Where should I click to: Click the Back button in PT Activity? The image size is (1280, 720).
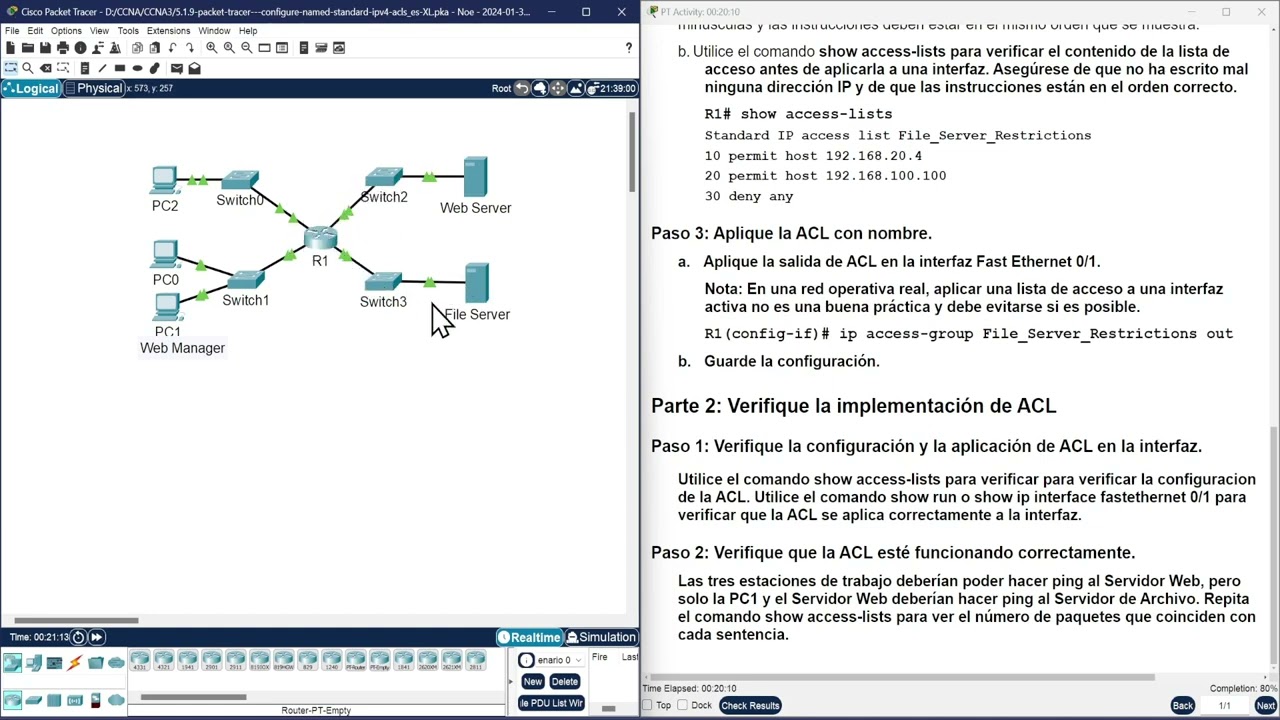pos(1182,705)
